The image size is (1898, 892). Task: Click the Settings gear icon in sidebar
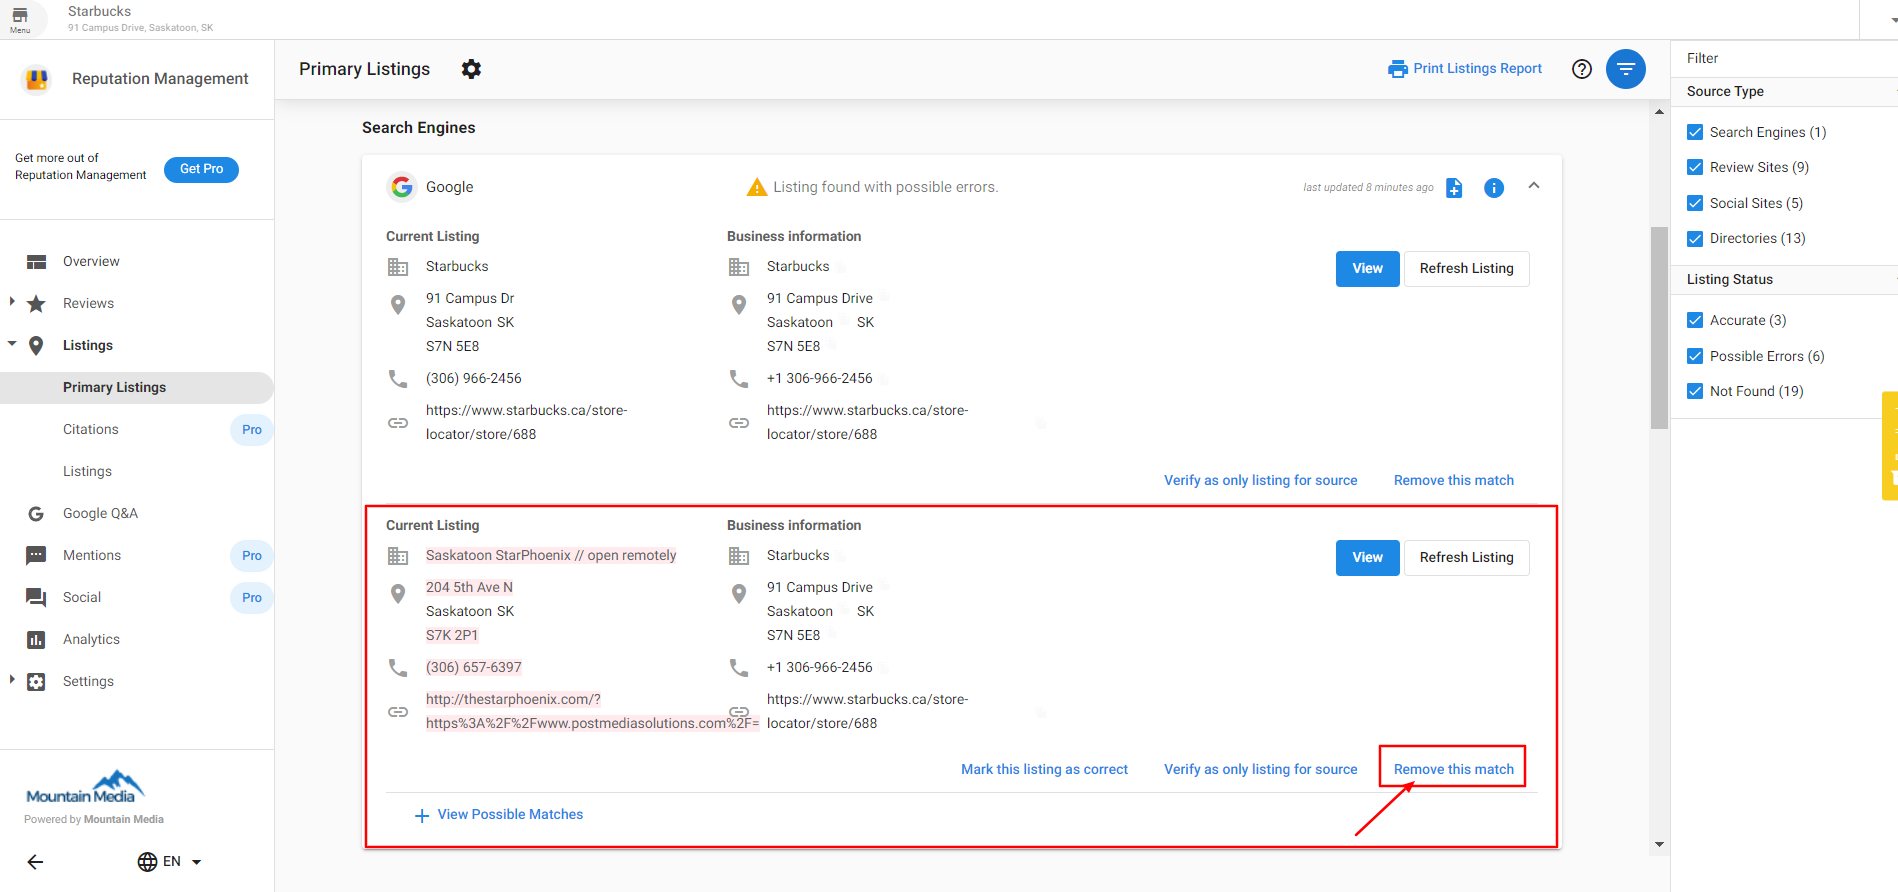[37, 682]
